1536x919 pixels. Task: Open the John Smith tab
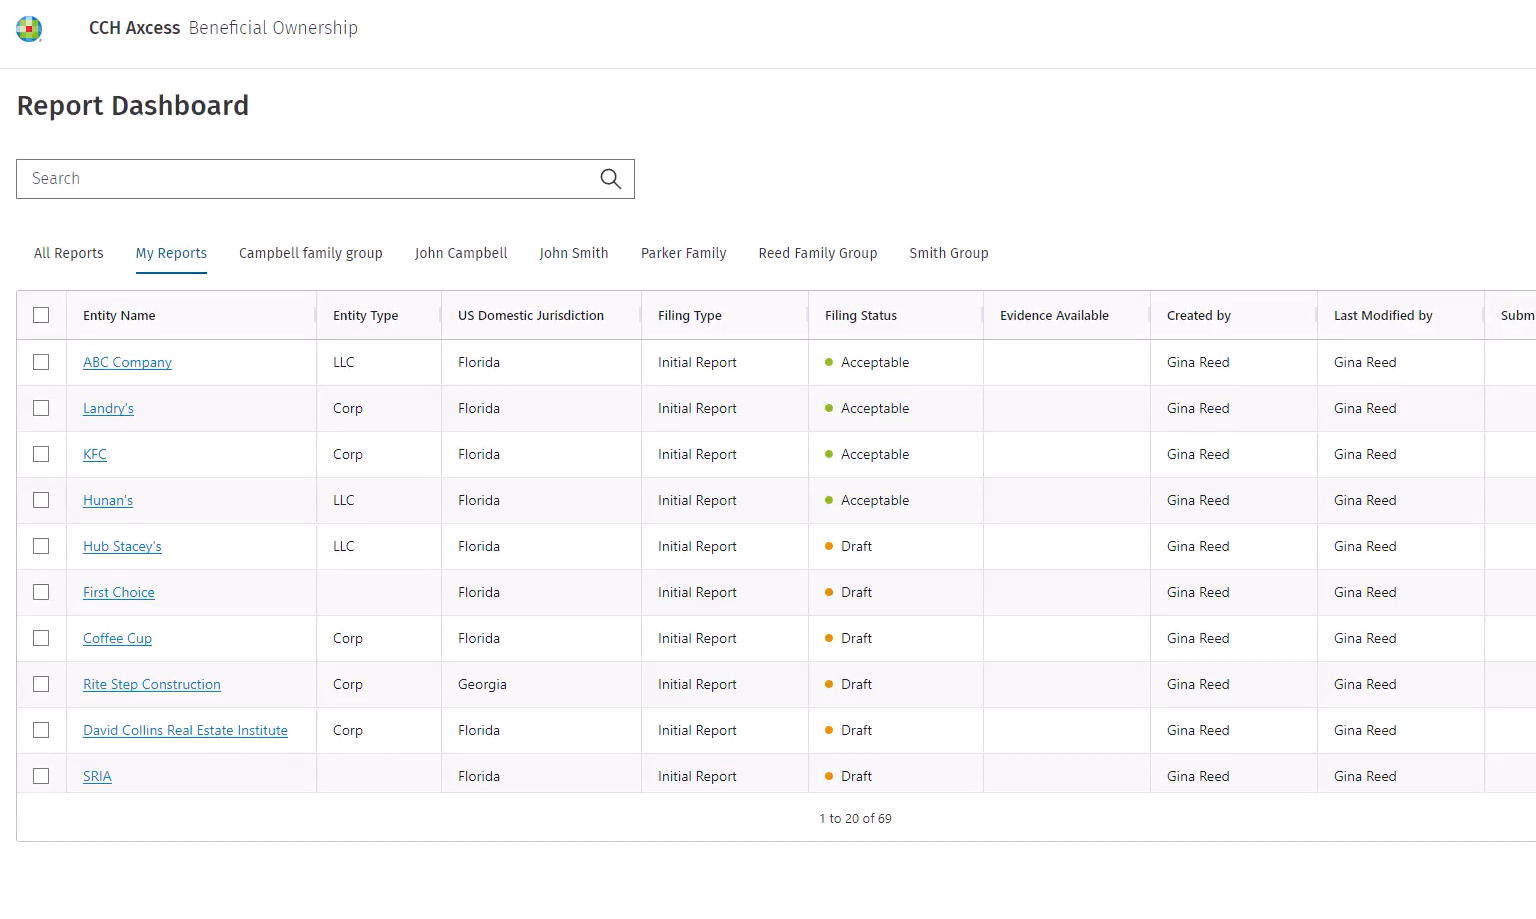coord(574,253)
